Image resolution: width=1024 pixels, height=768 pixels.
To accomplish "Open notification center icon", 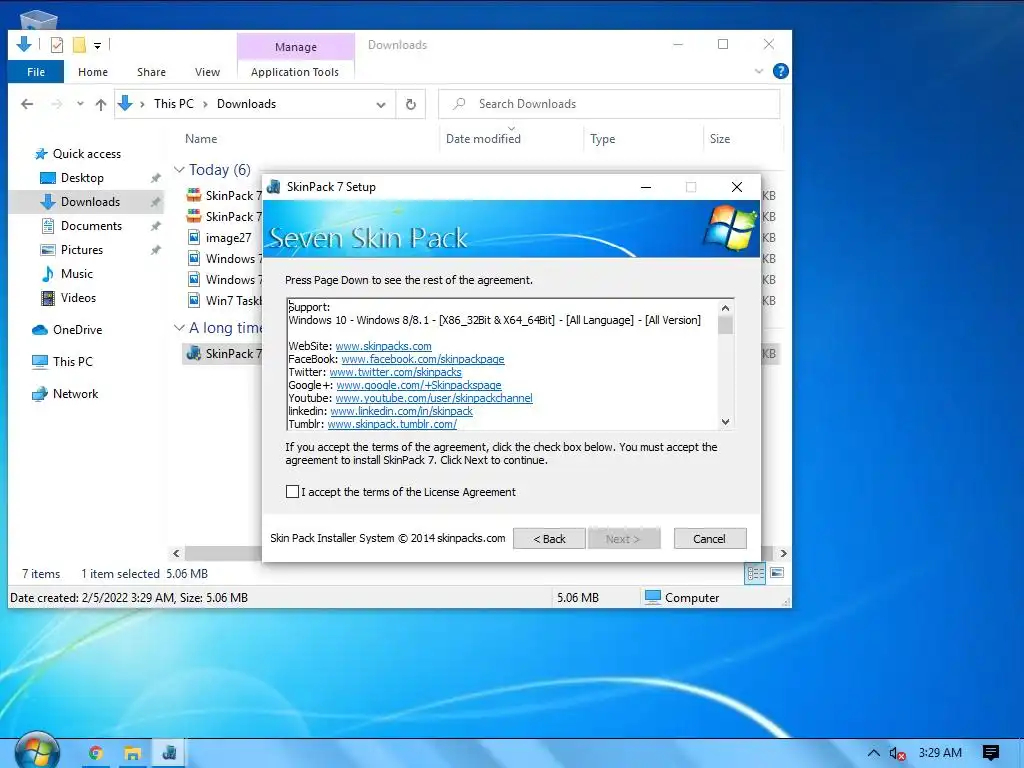I will click(991, 753).
